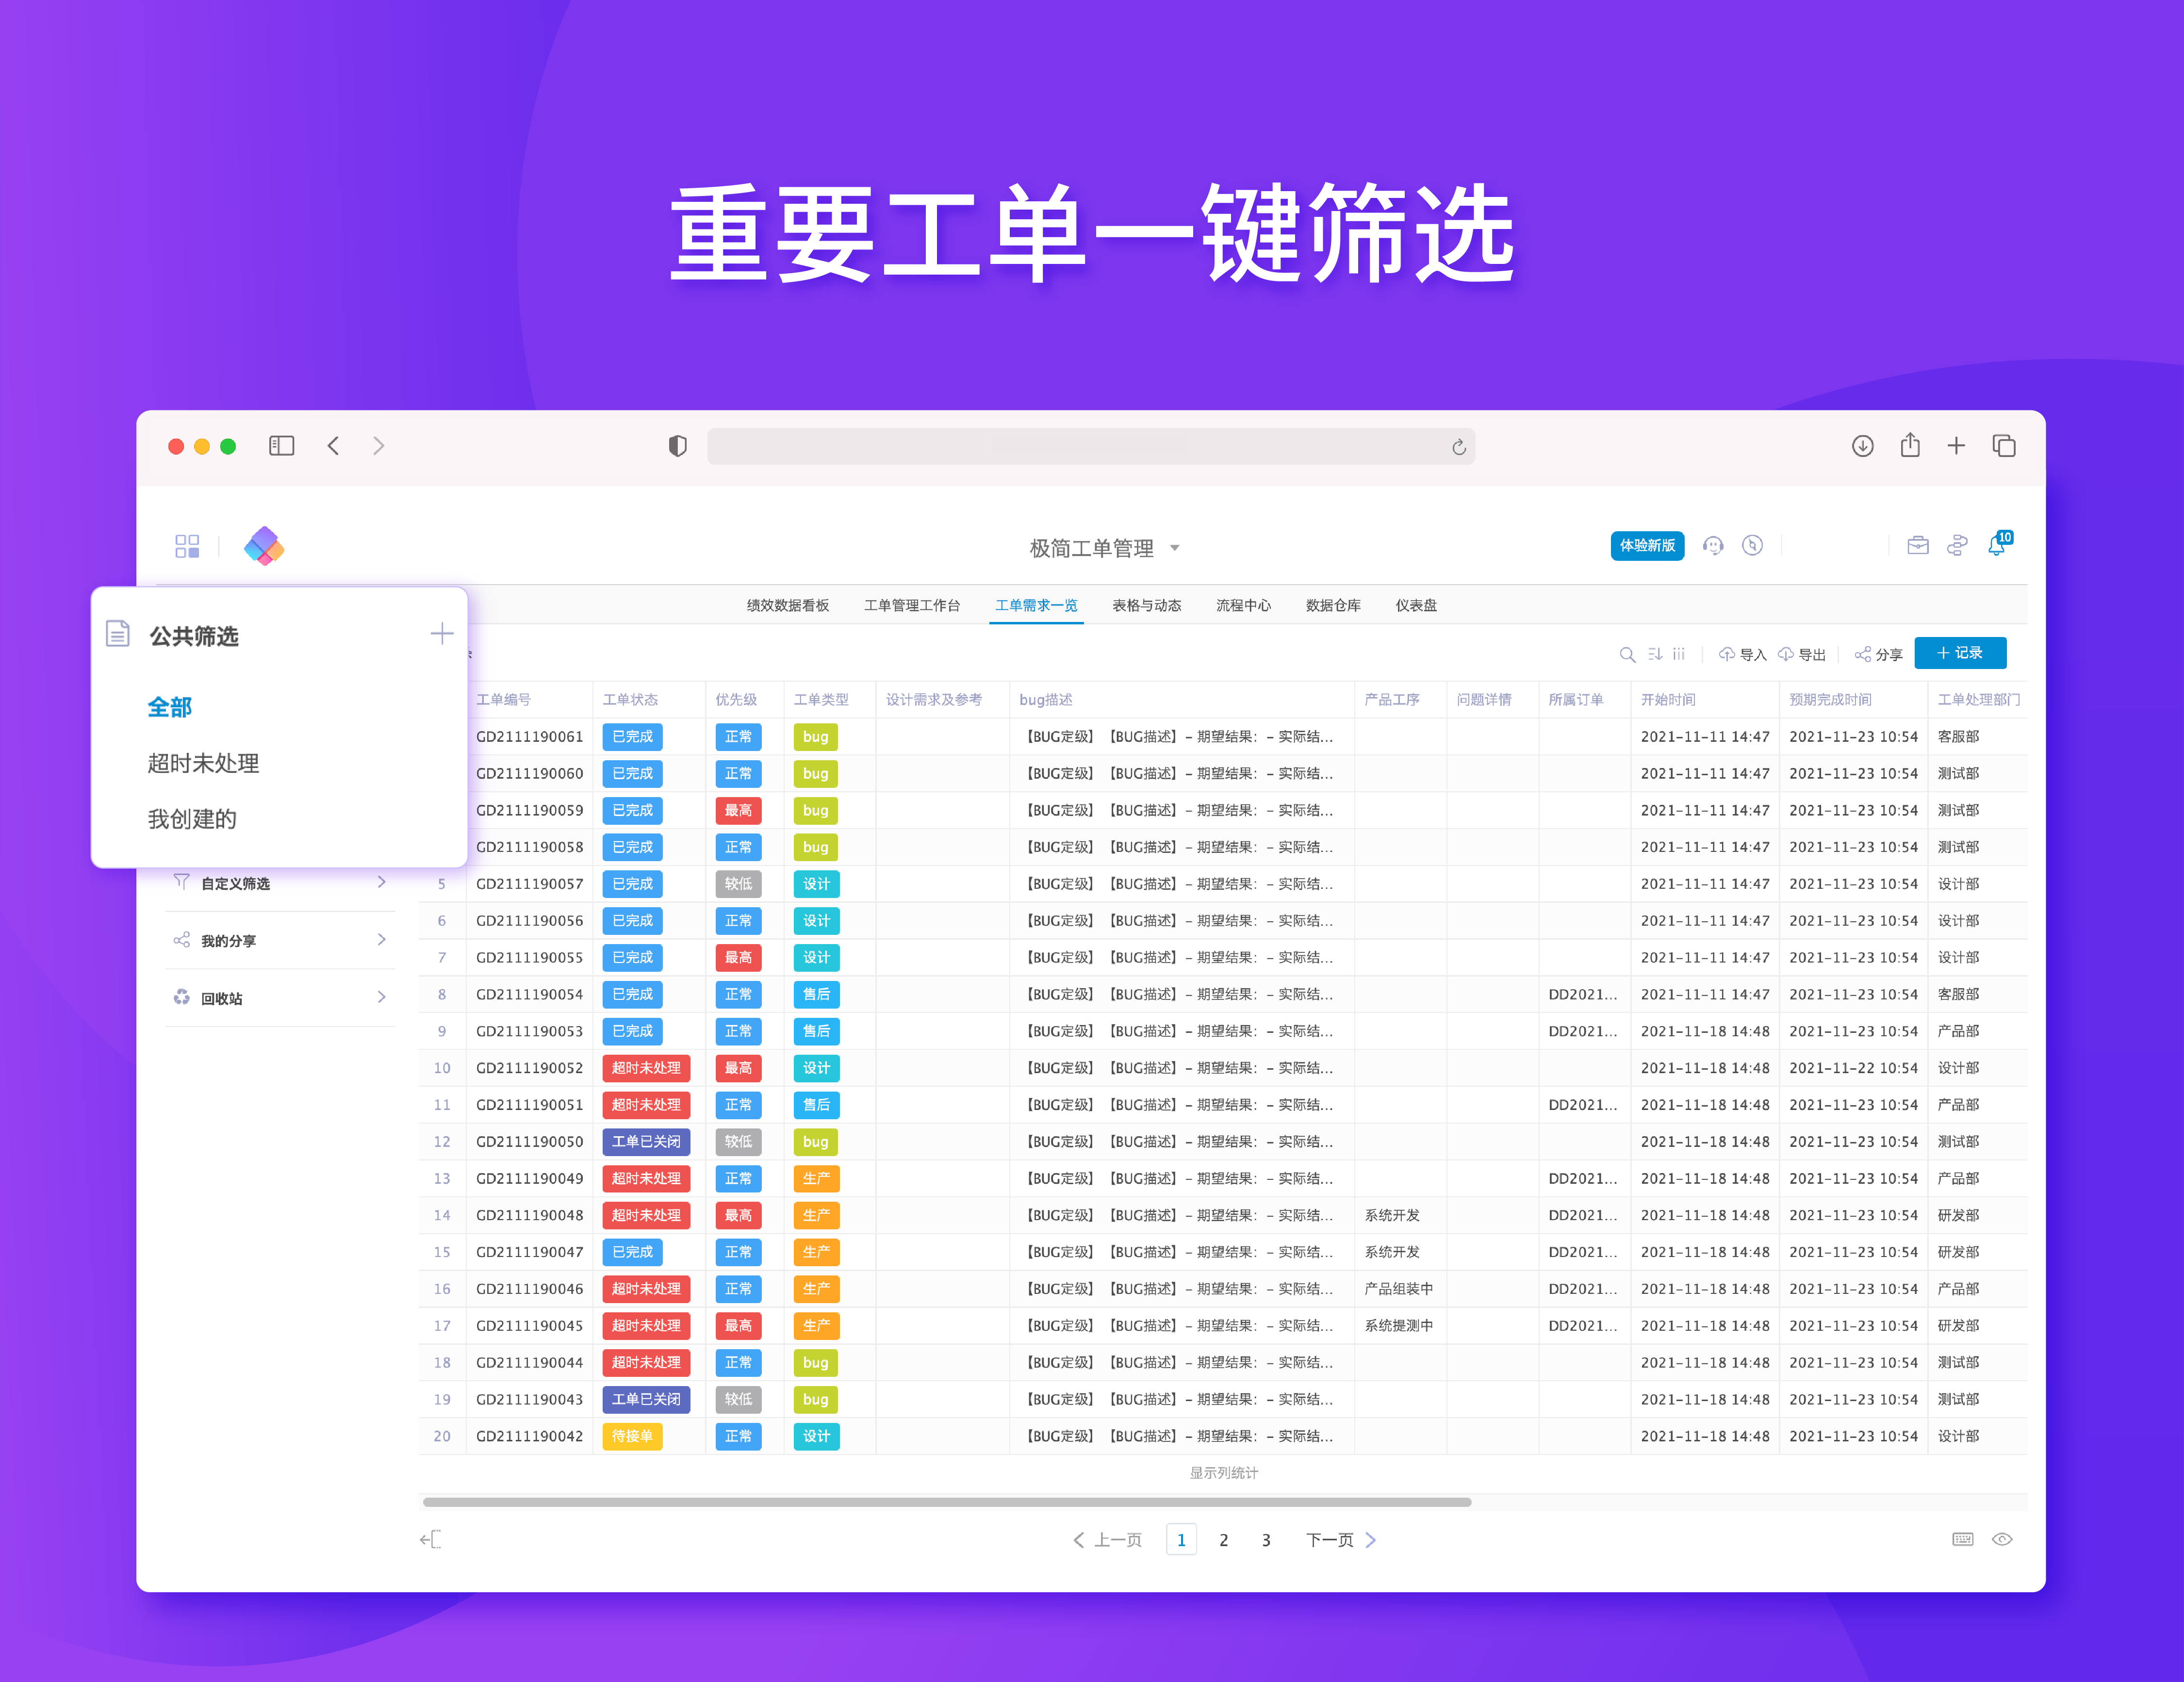The width and height of the screenshot is (2184, 1682).
Task: Click the public filter document icon
Action: 118,634
